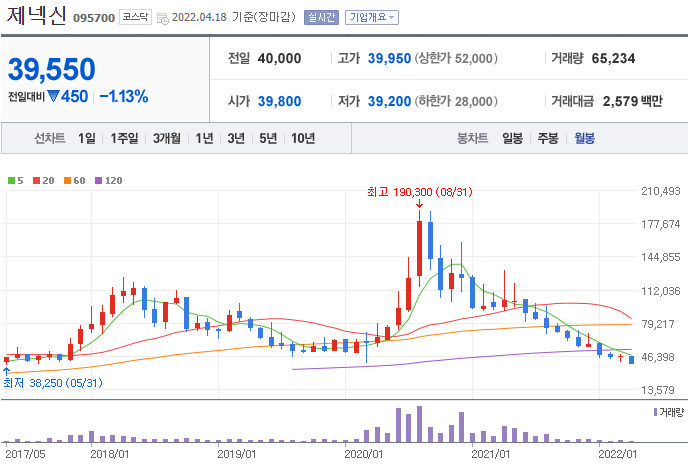Click the 저가 value 39,200
Viewport: 688px width, 464px height.
tap(389, 101)
